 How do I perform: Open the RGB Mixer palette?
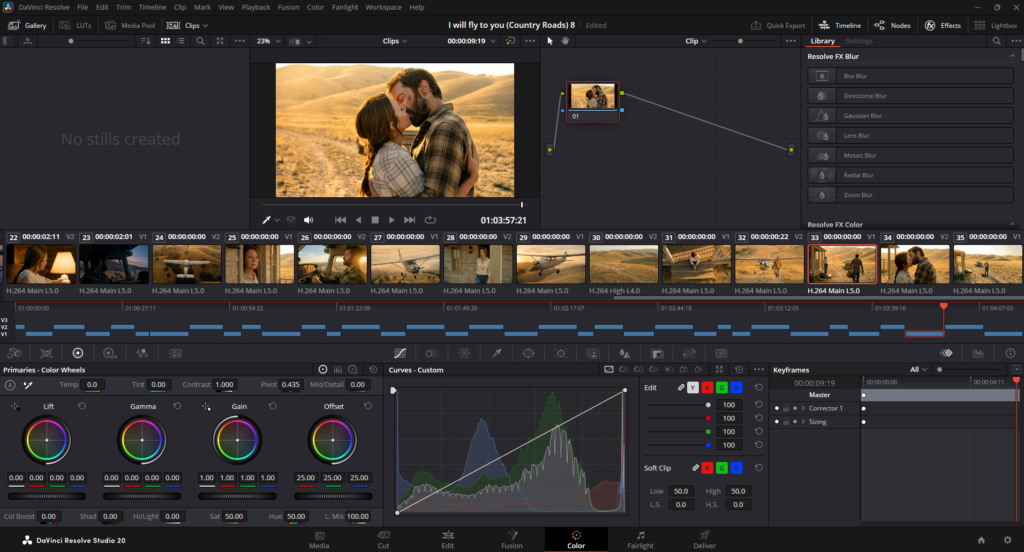coord(142,353)
